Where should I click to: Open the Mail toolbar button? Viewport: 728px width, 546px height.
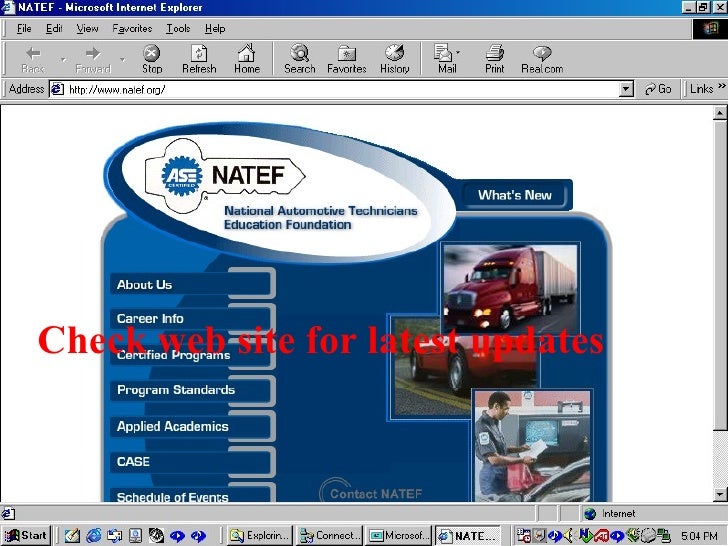(x=446, y=59)
